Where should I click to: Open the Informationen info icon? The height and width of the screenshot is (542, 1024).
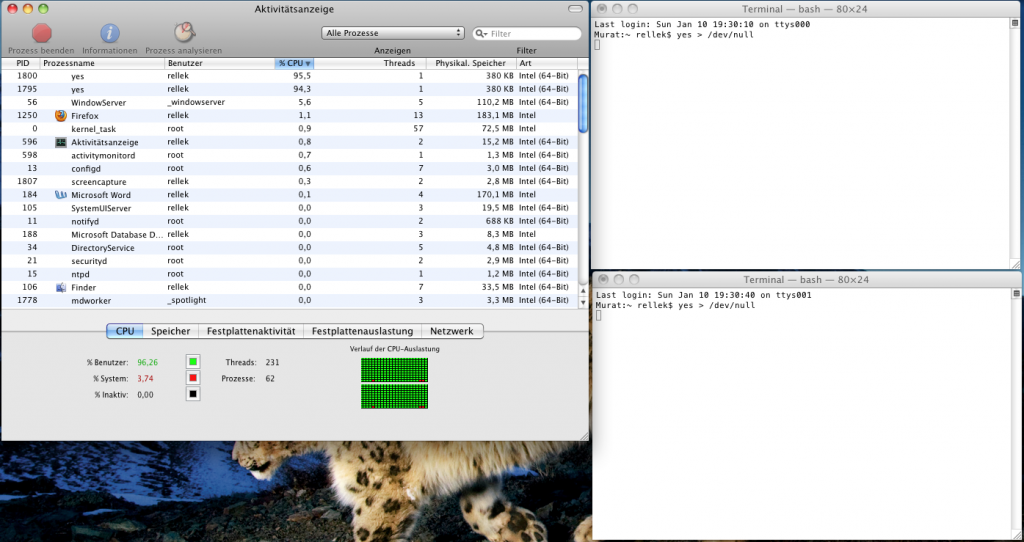[x=110, y=33]
